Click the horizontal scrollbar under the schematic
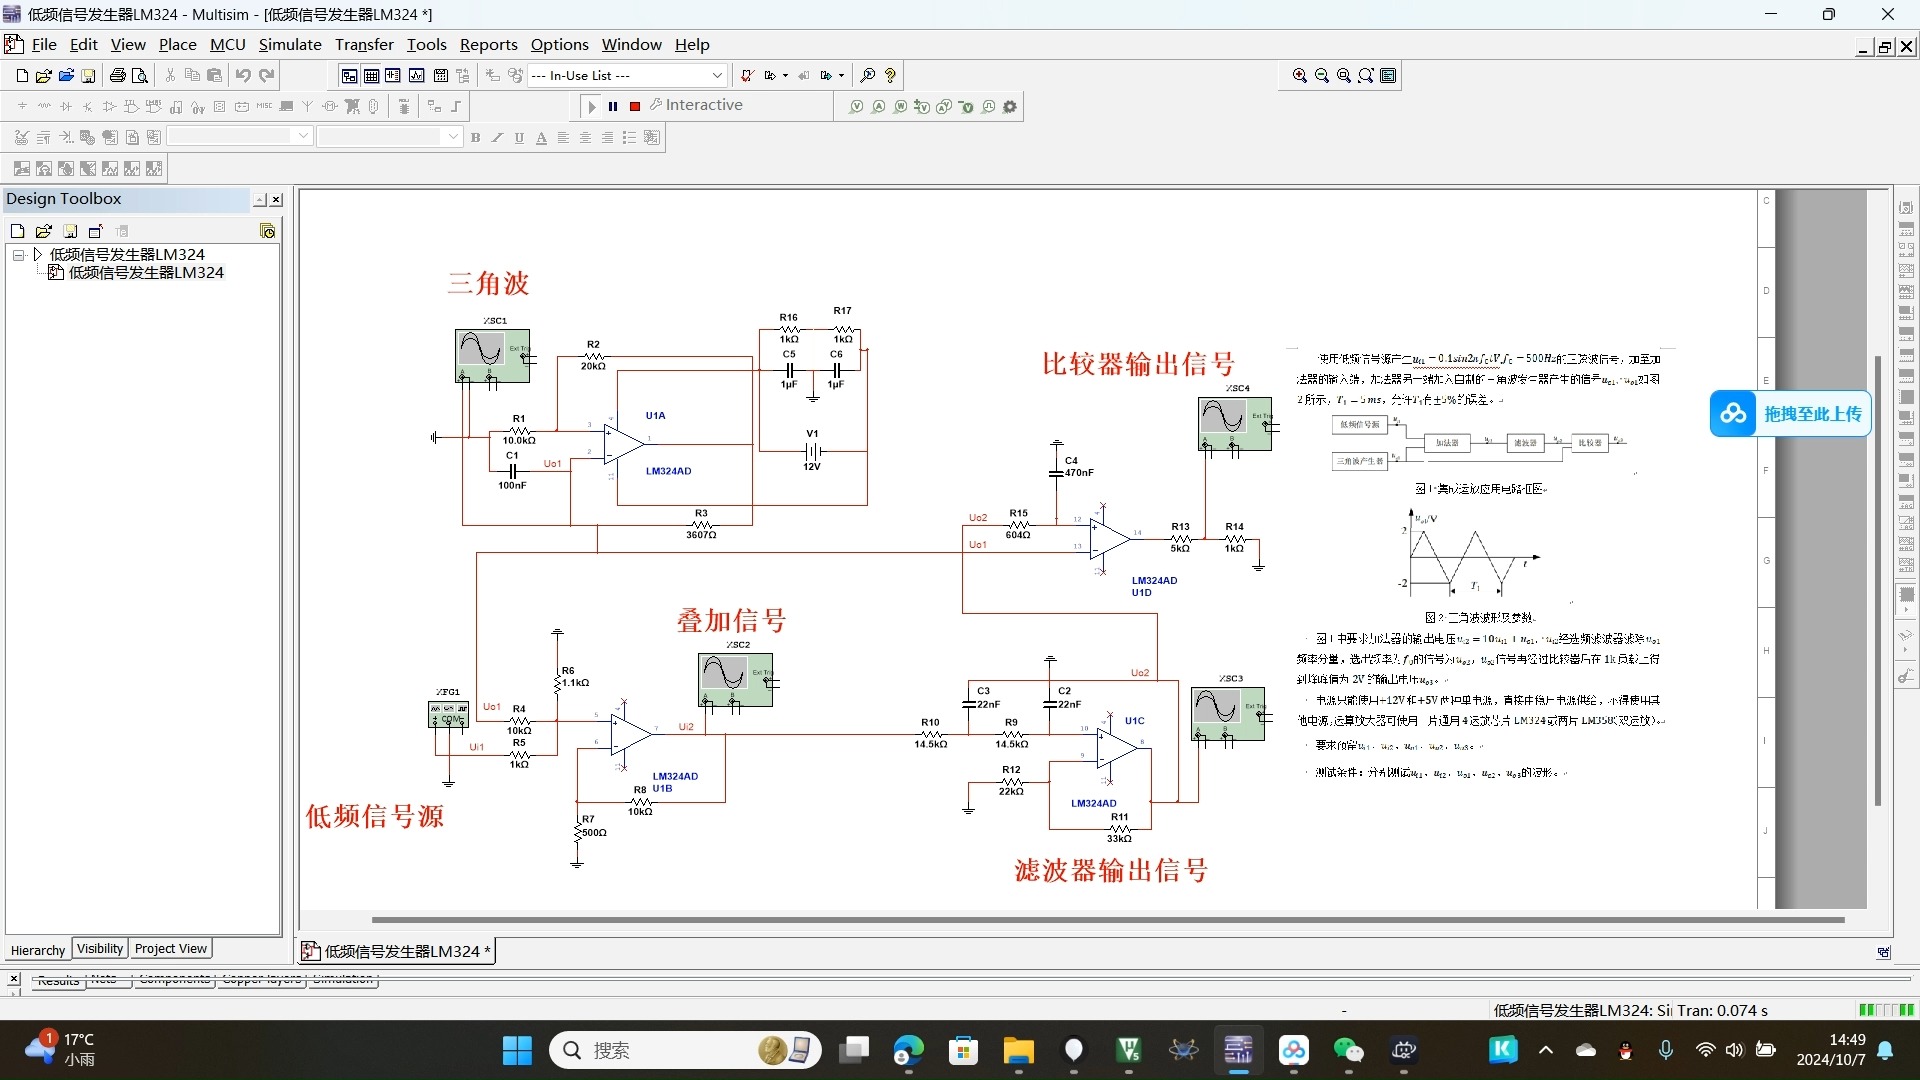 [1107, 919]
